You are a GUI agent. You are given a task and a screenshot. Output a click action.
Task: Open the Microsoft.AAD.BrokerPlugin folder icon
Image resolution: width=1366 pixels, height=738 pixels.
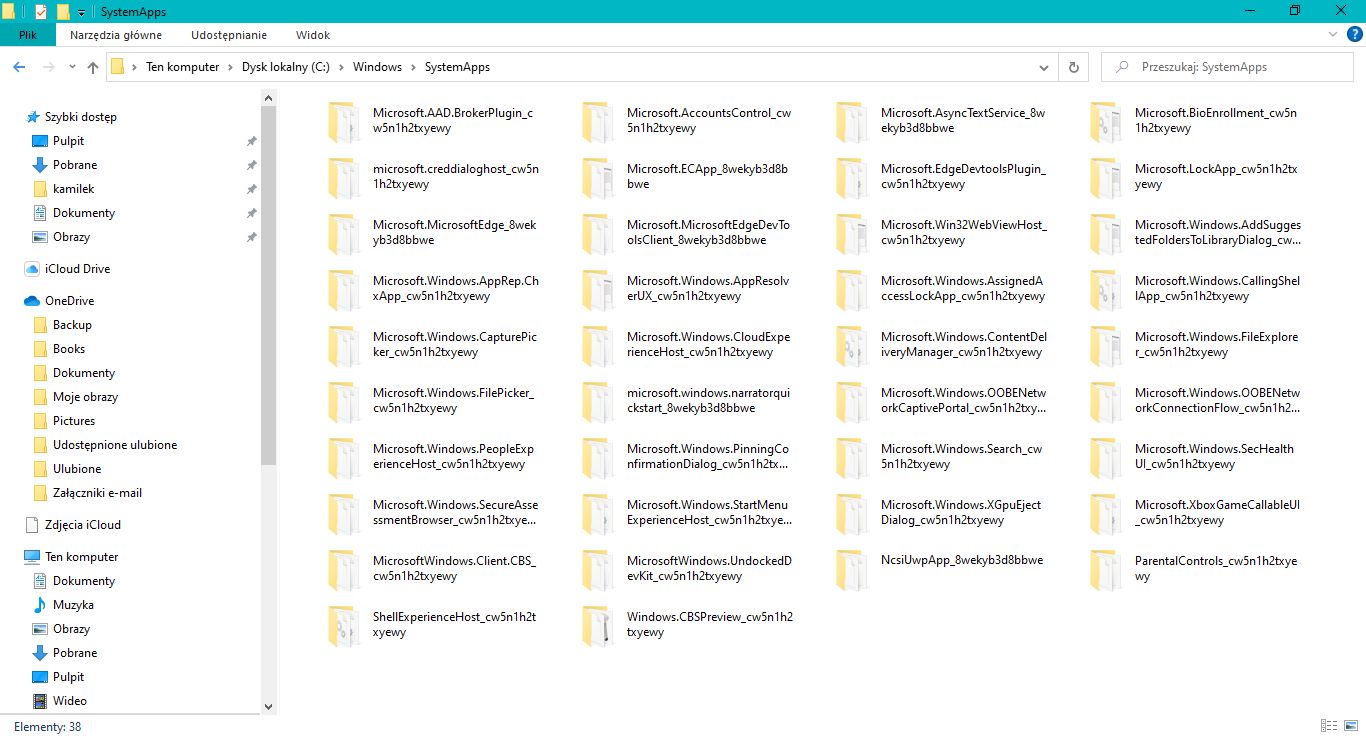pyautogui.click(x=344, y=121)
